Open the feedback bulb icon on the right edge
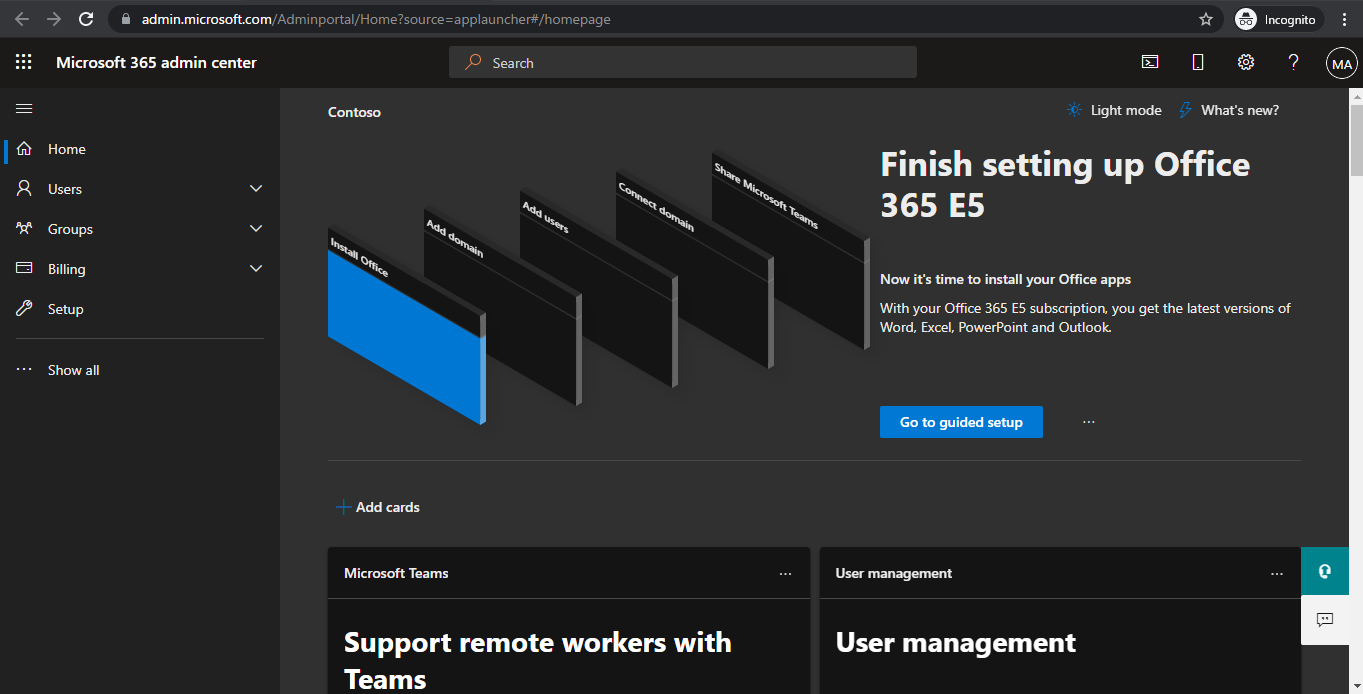This screenshot has width=1363, height=694. tap(1324, 570)
